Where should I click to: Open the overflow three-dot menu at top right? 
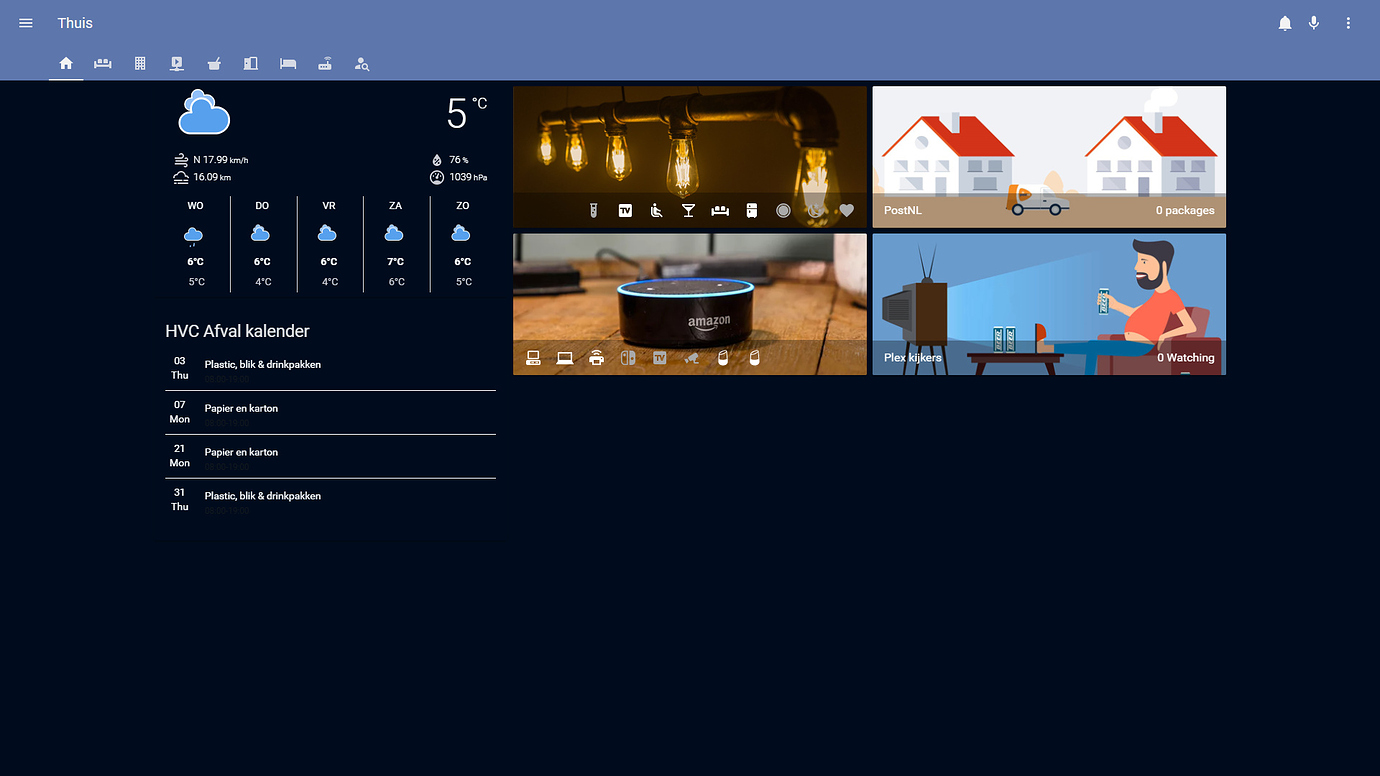point(1347,22)
